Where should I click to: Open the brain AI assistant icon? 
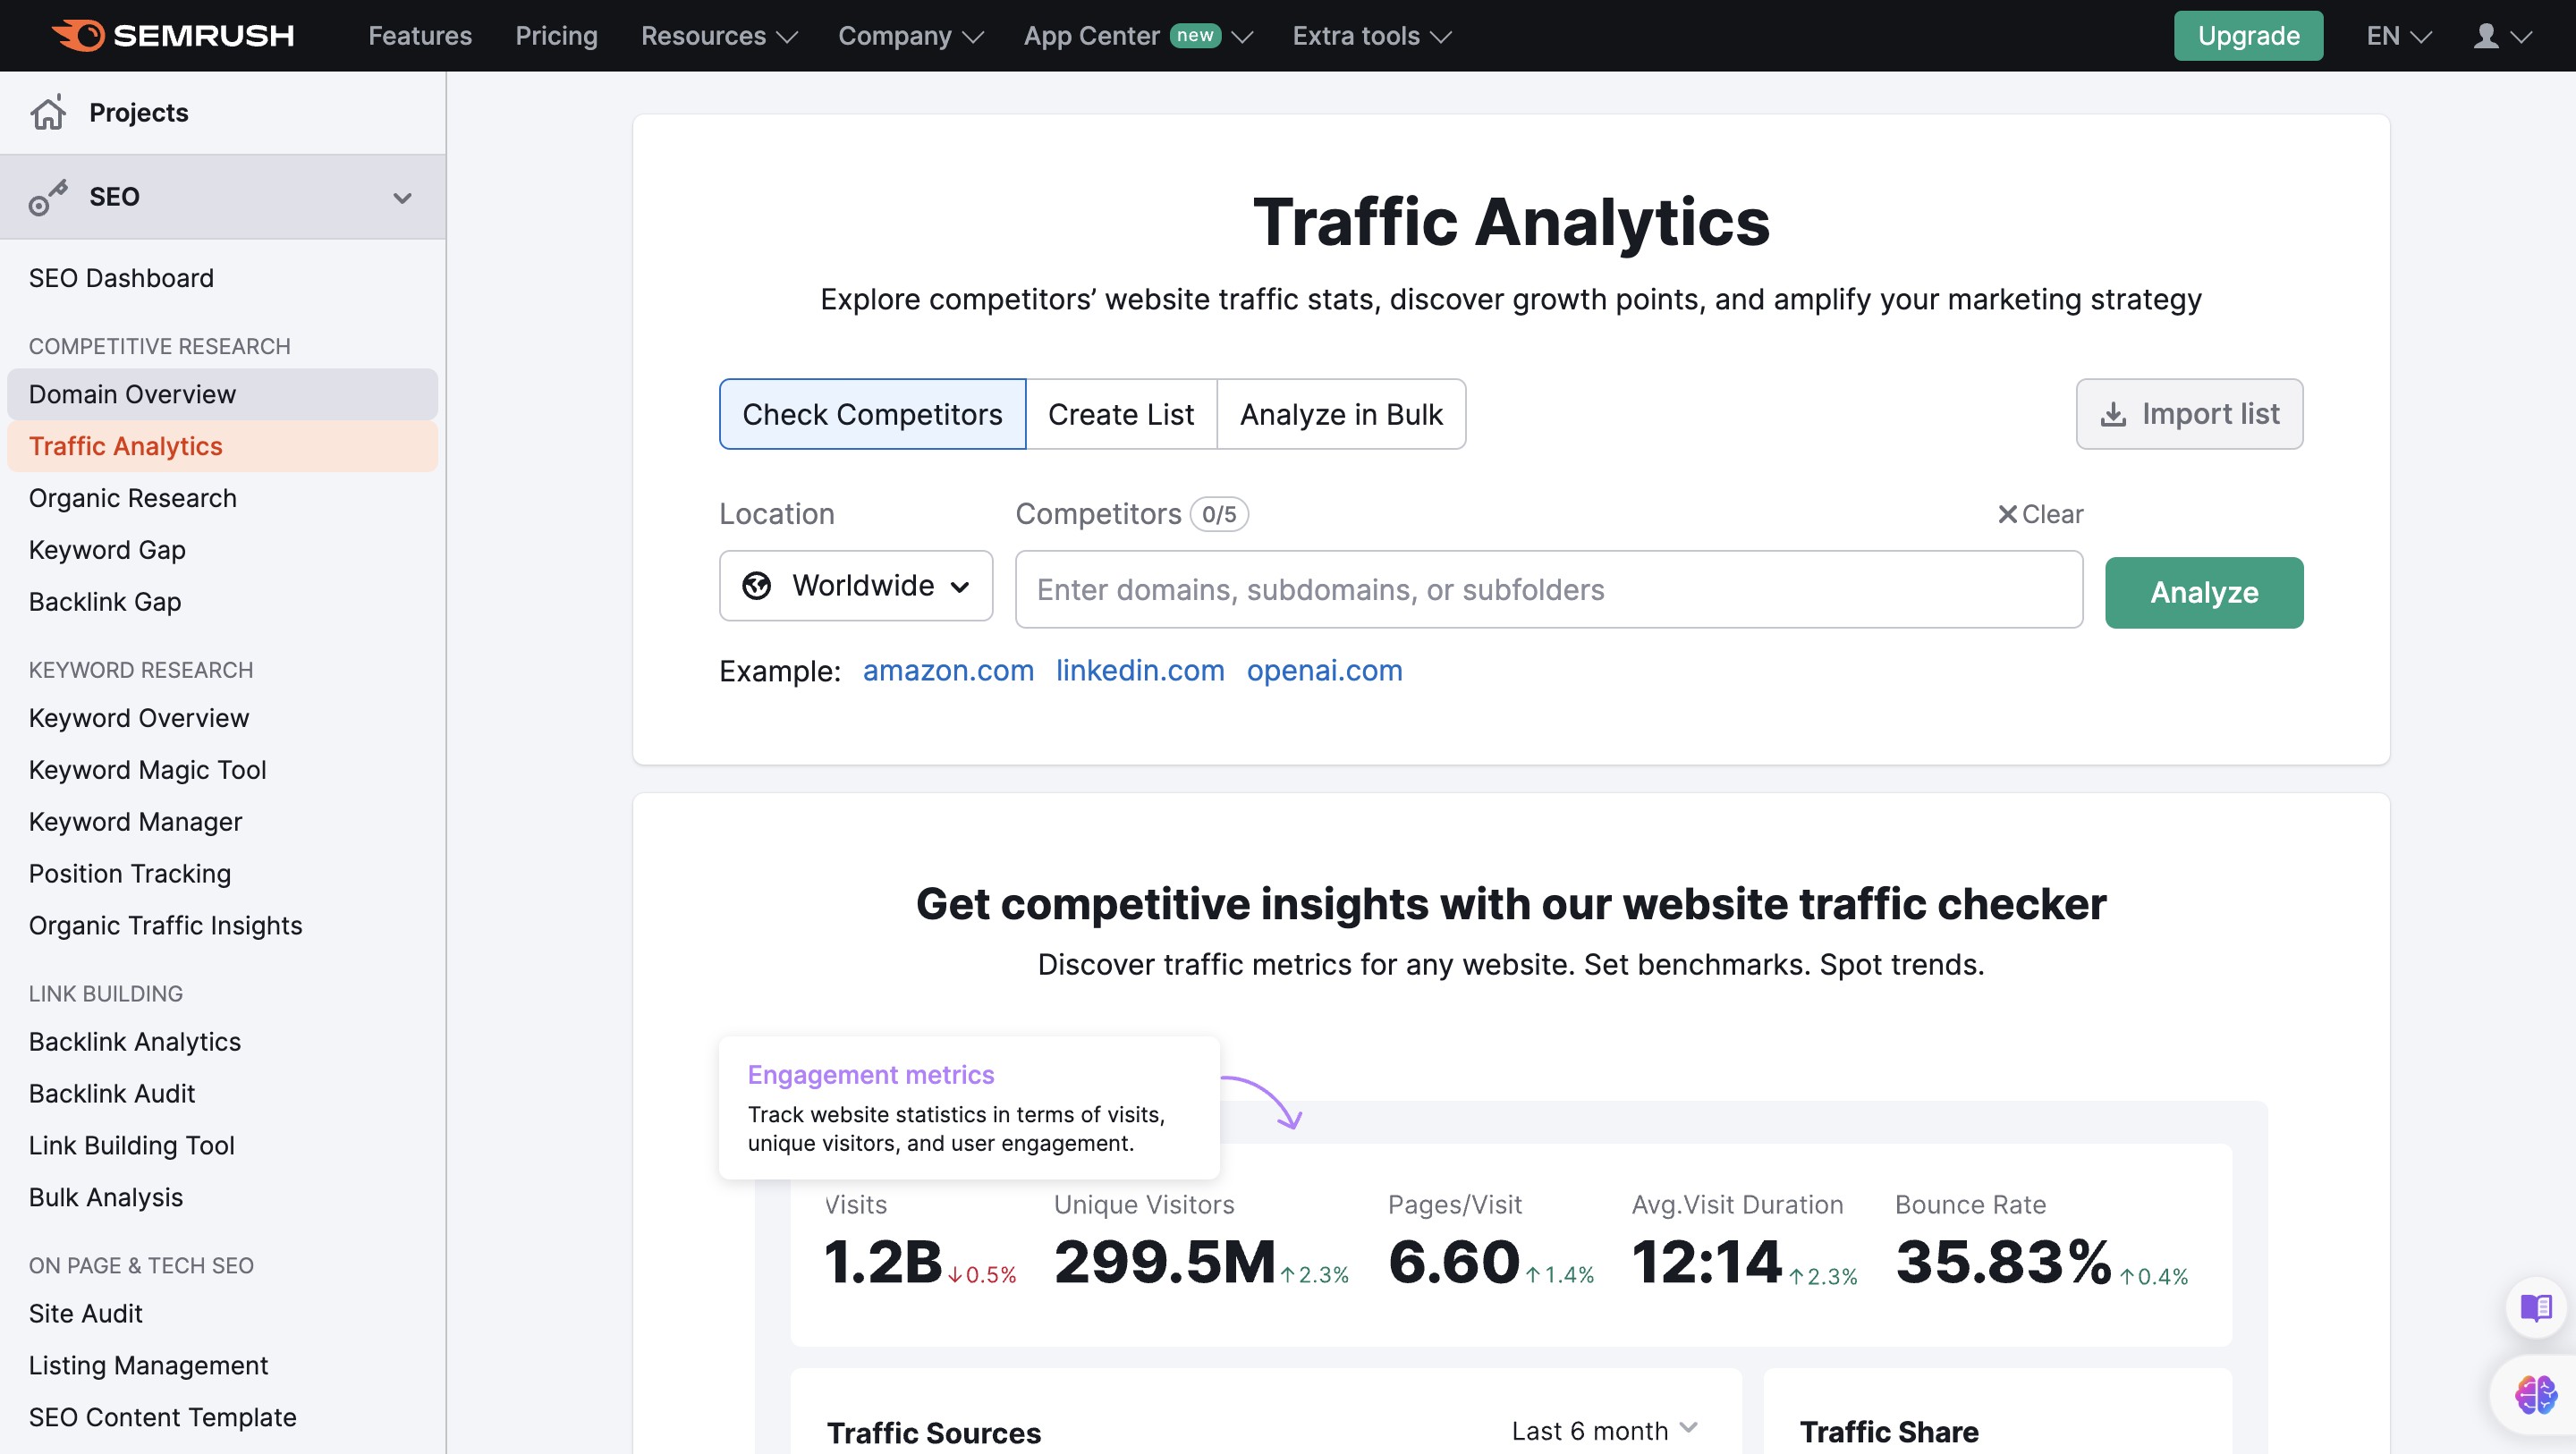(2536, 1394)
